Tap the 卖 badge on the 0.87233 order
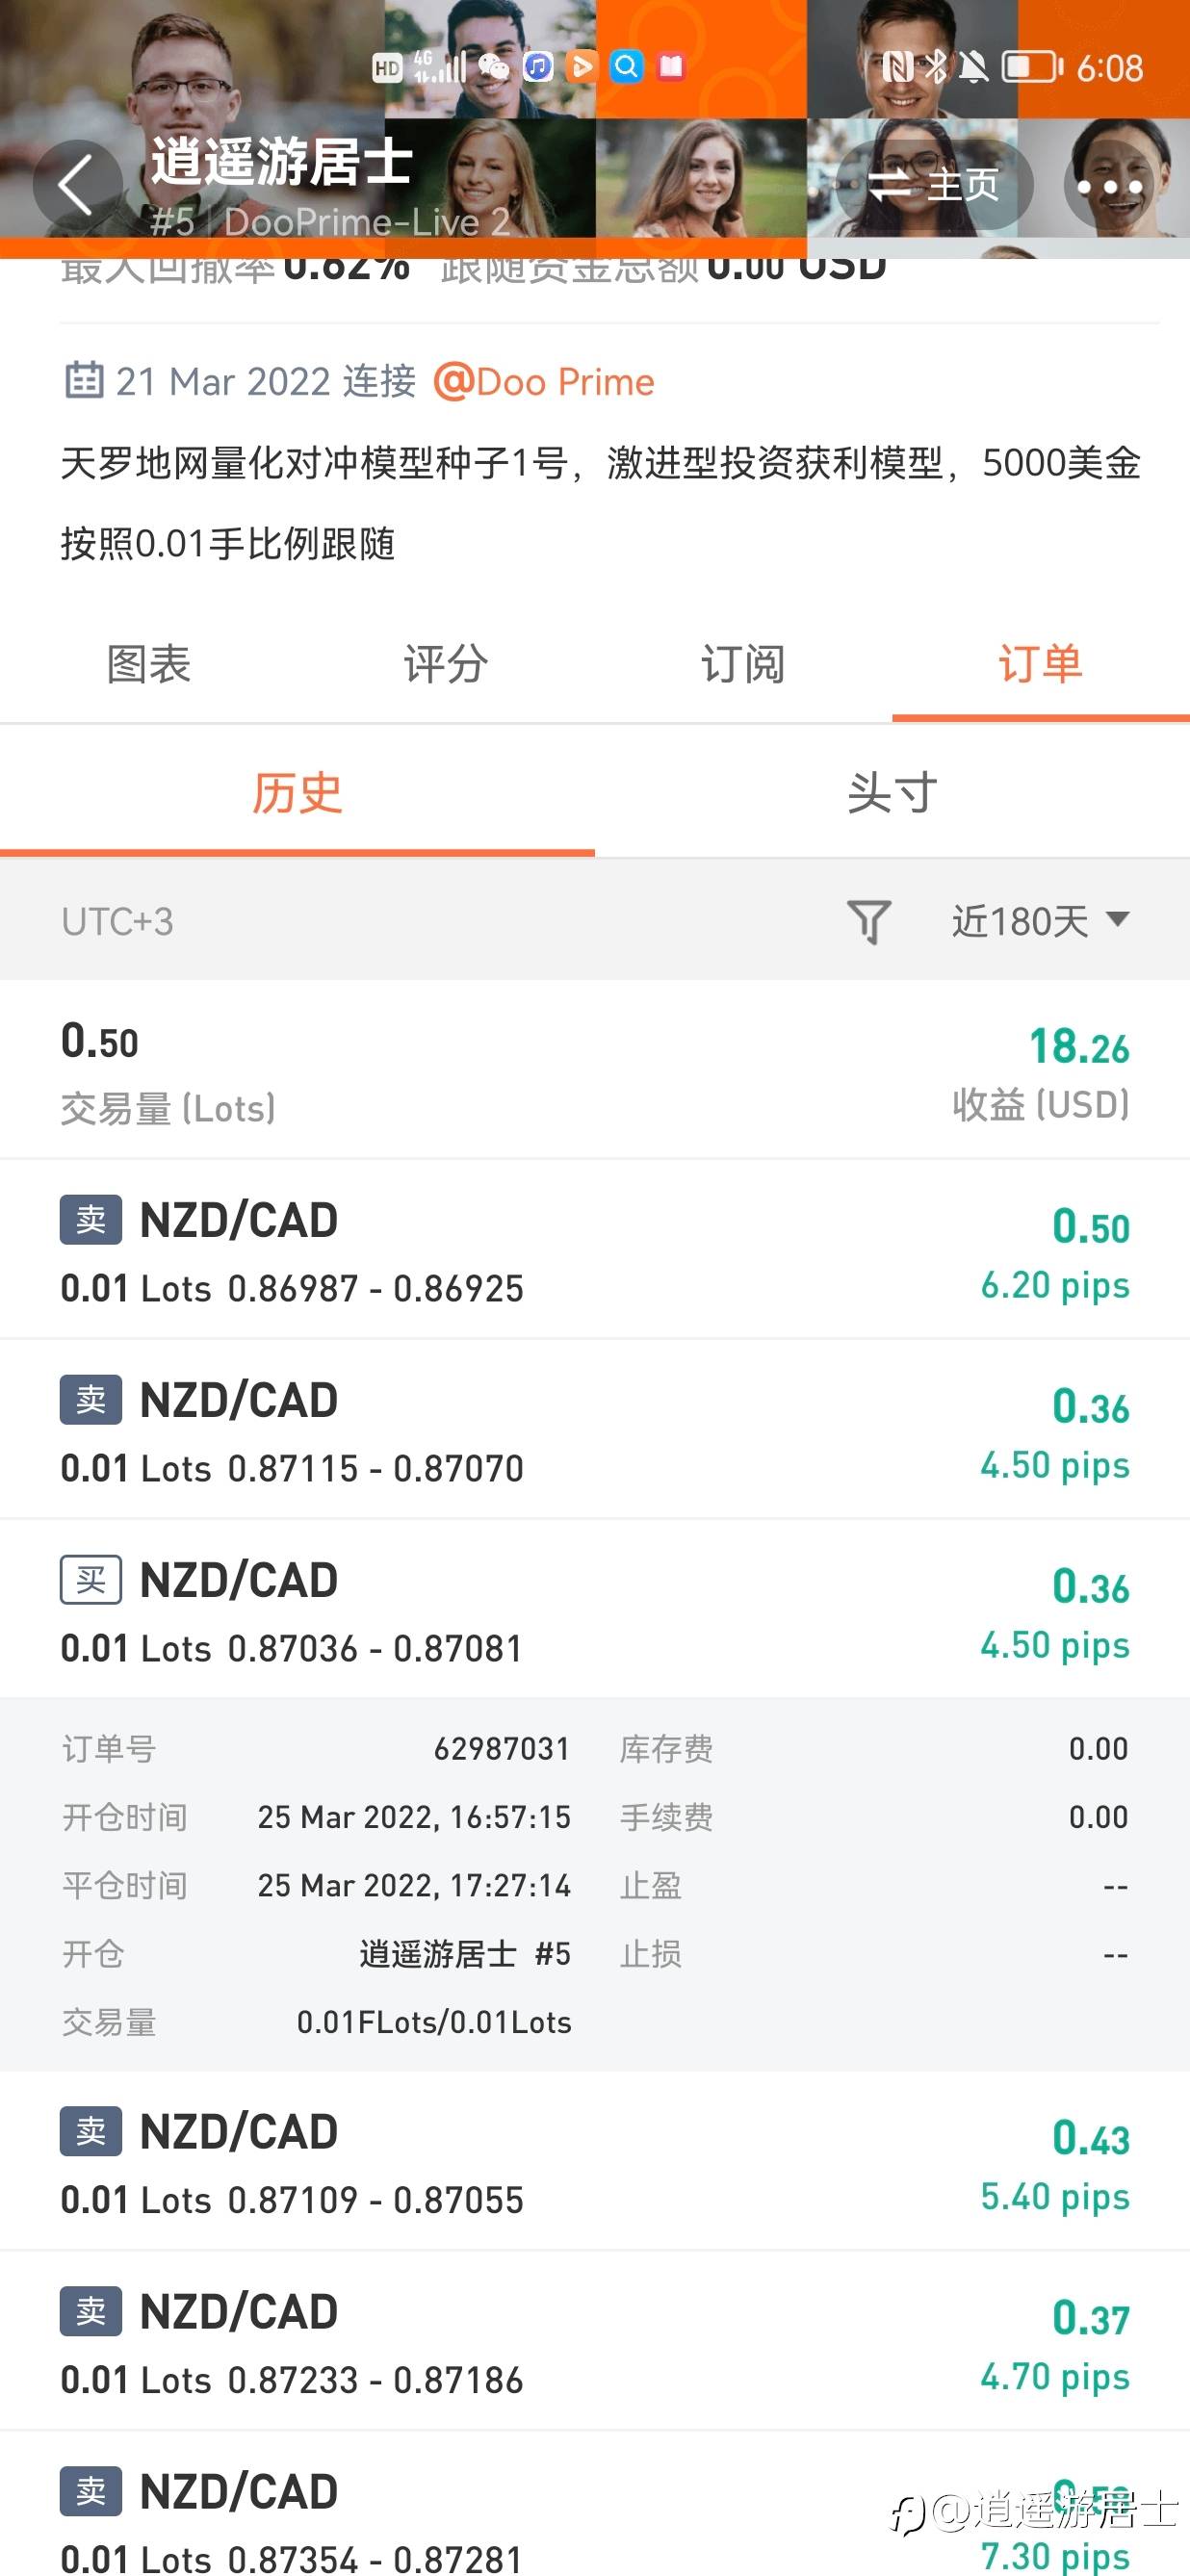The height and width of the screenshot is (2576, 1190). [x=91, y=2311]
